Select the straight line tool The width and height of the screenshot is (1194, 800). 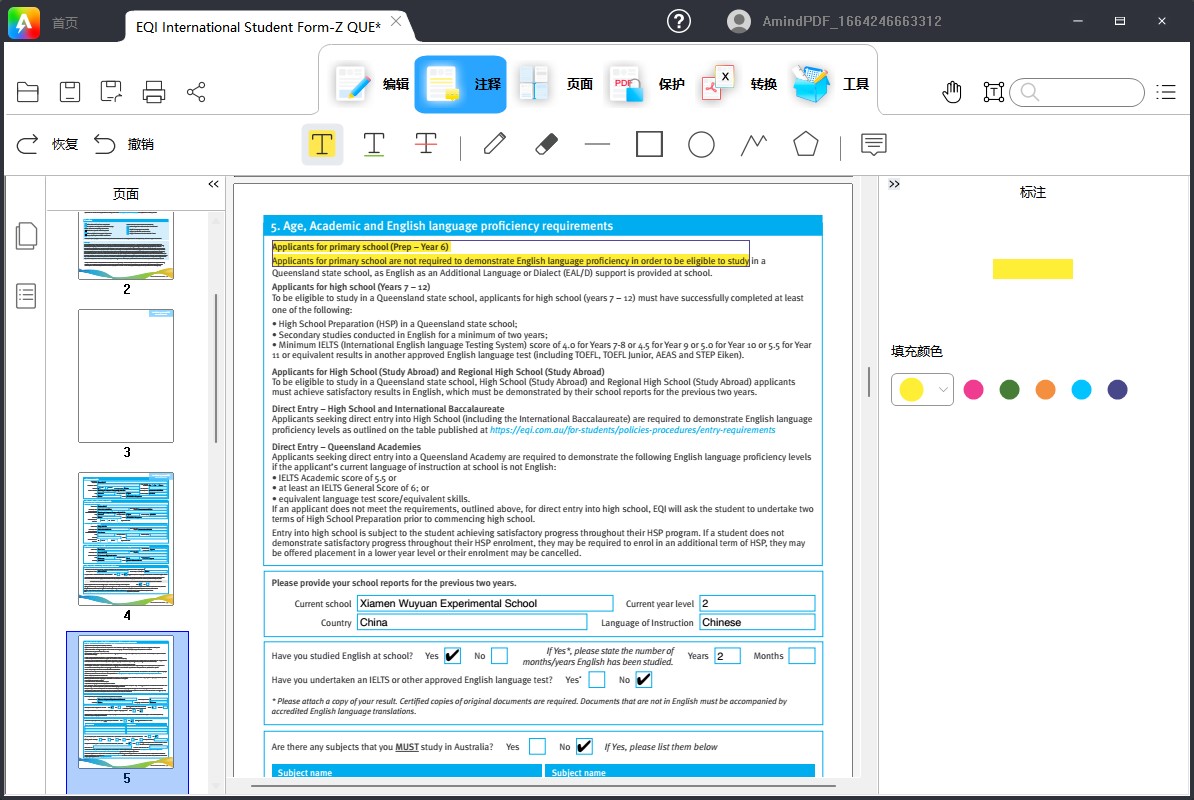tap(598, 143)
